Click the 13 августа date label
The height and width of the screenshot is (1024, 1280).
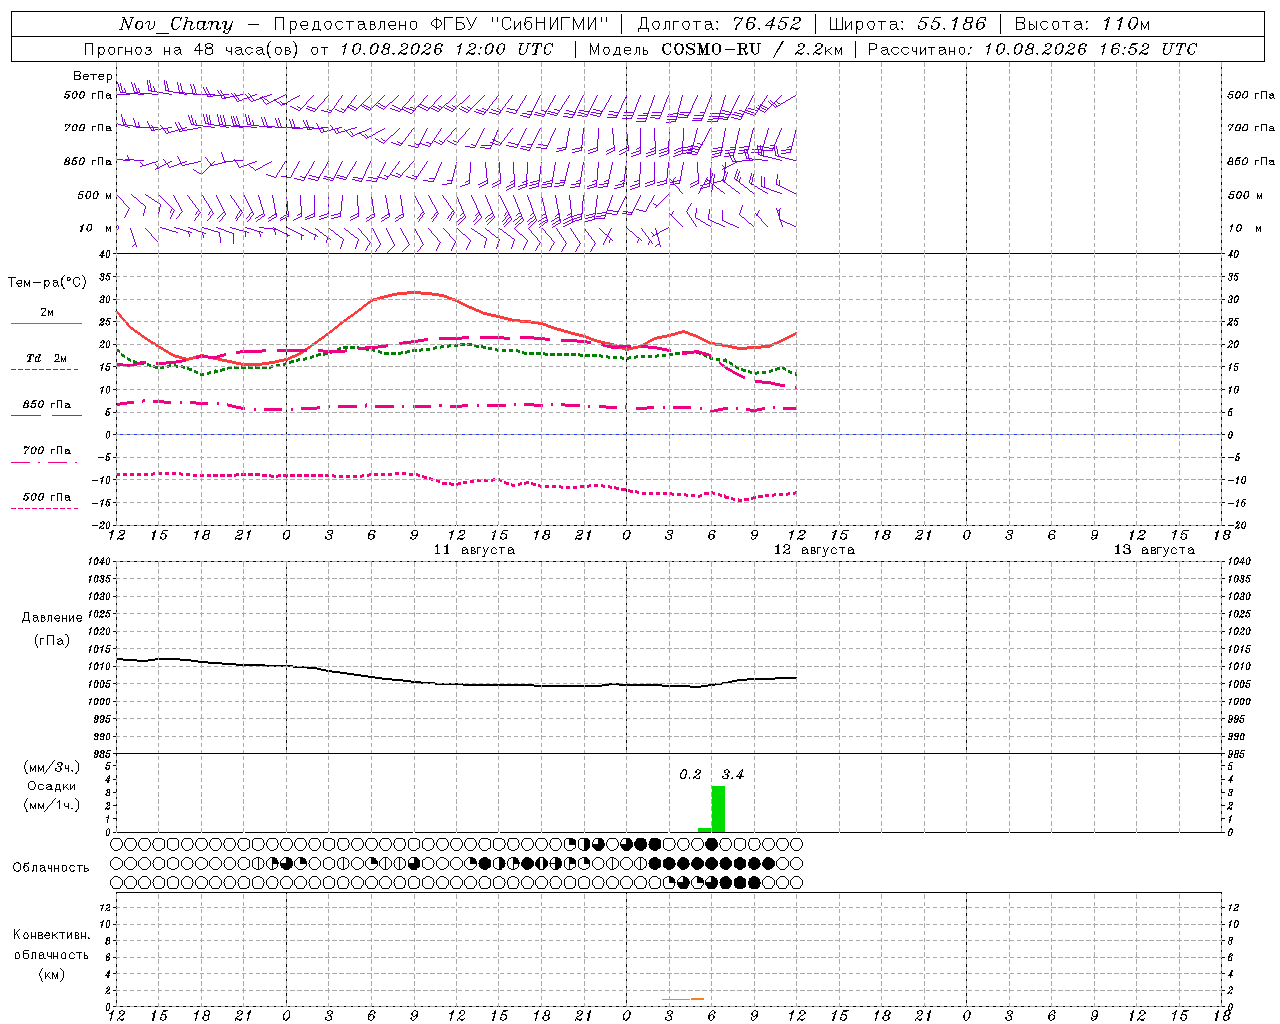pos(1154,550)
